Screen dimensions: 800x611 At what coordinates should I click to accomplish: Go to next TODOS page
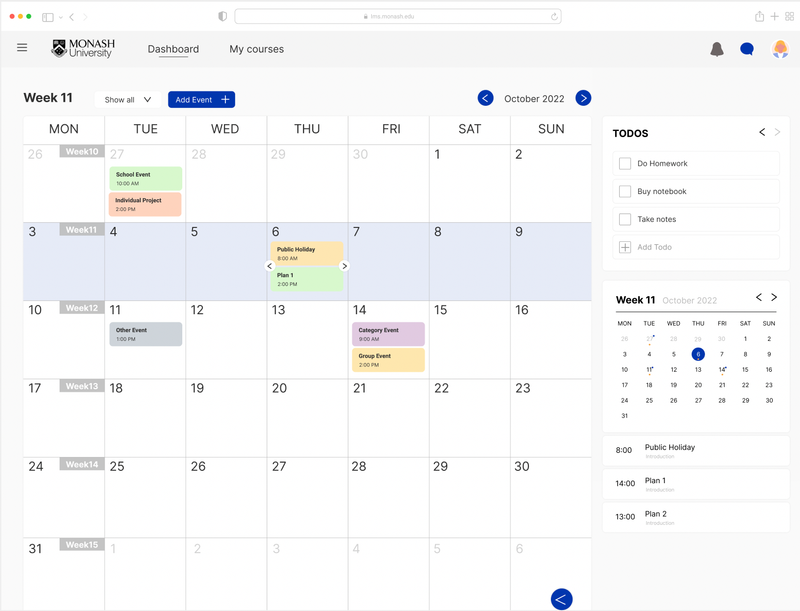click(x=777, y=132)
